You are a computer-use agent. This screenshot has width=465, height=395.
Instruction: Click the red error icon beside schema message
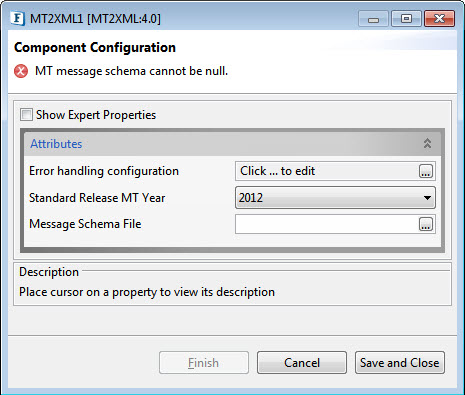[x=21, y=71]
